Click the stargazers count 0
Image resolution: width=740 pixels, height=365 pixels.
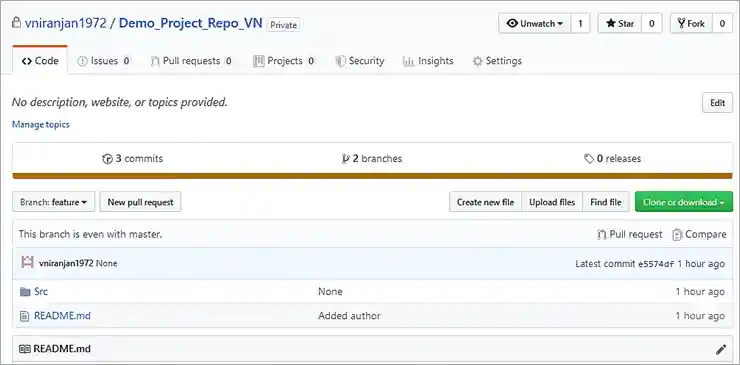pos(652,24)
